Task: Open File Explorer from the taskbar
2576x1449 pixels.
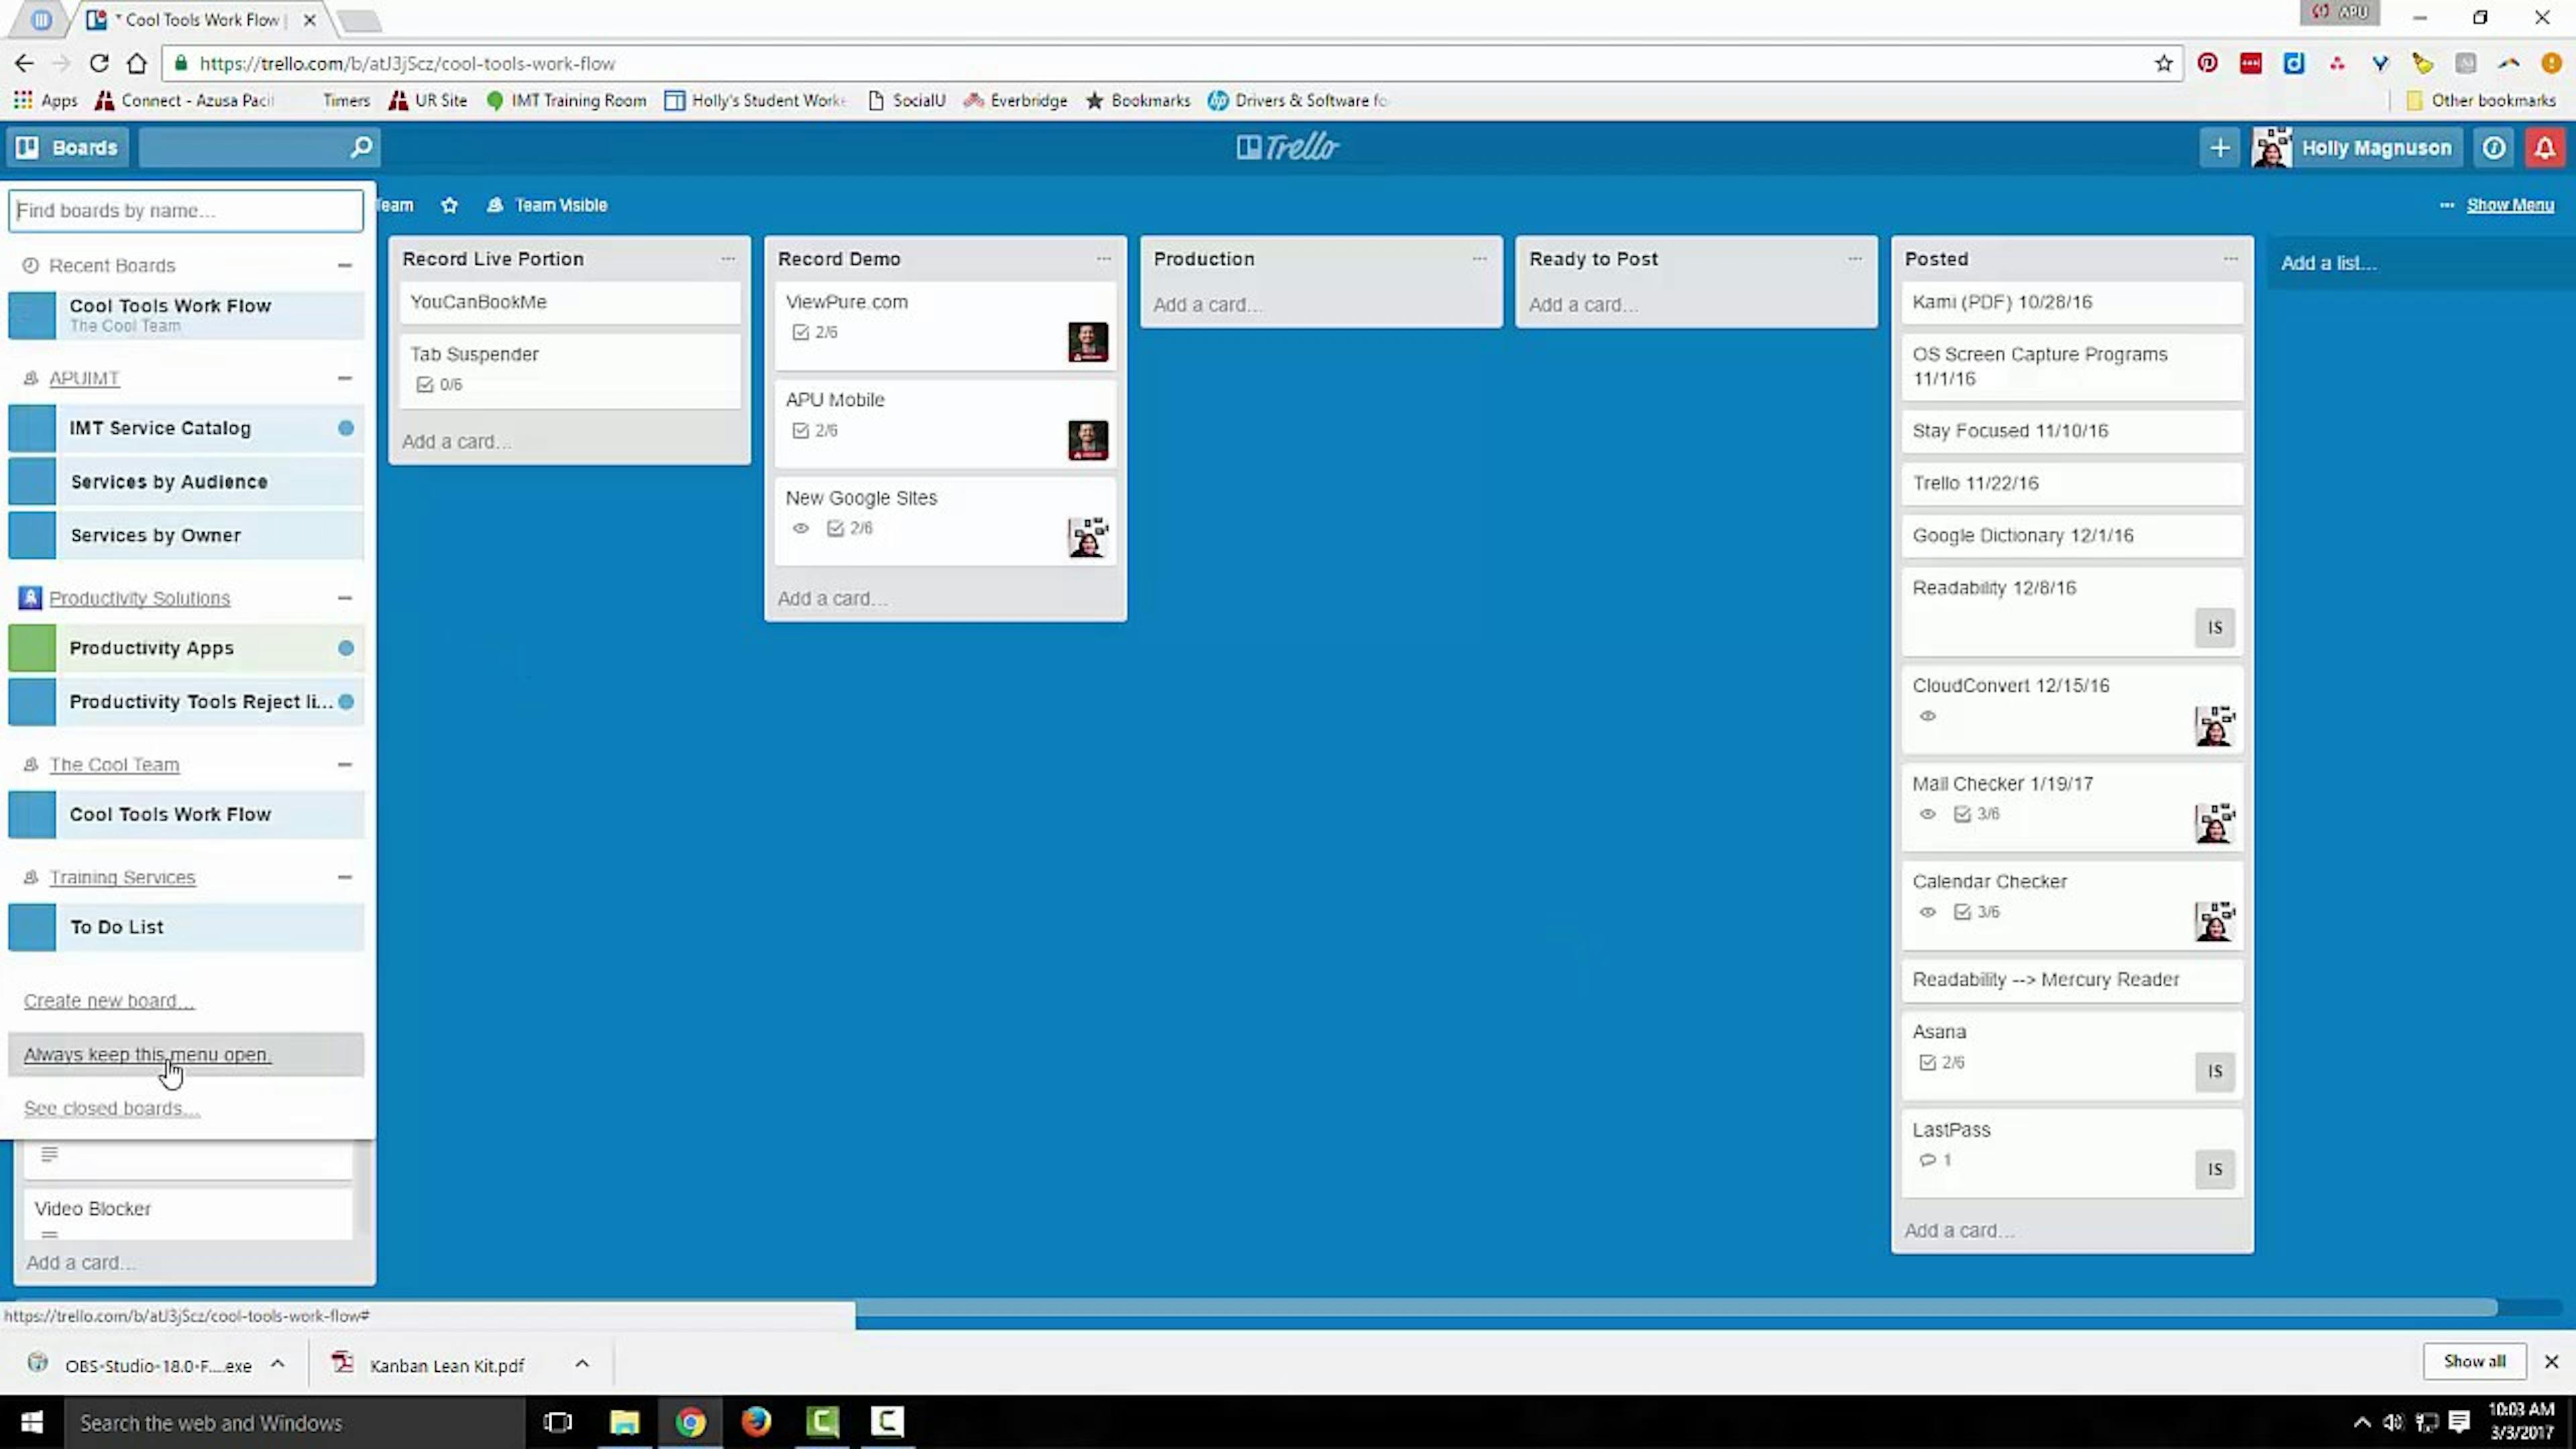Action: (x=624, y=1422)
